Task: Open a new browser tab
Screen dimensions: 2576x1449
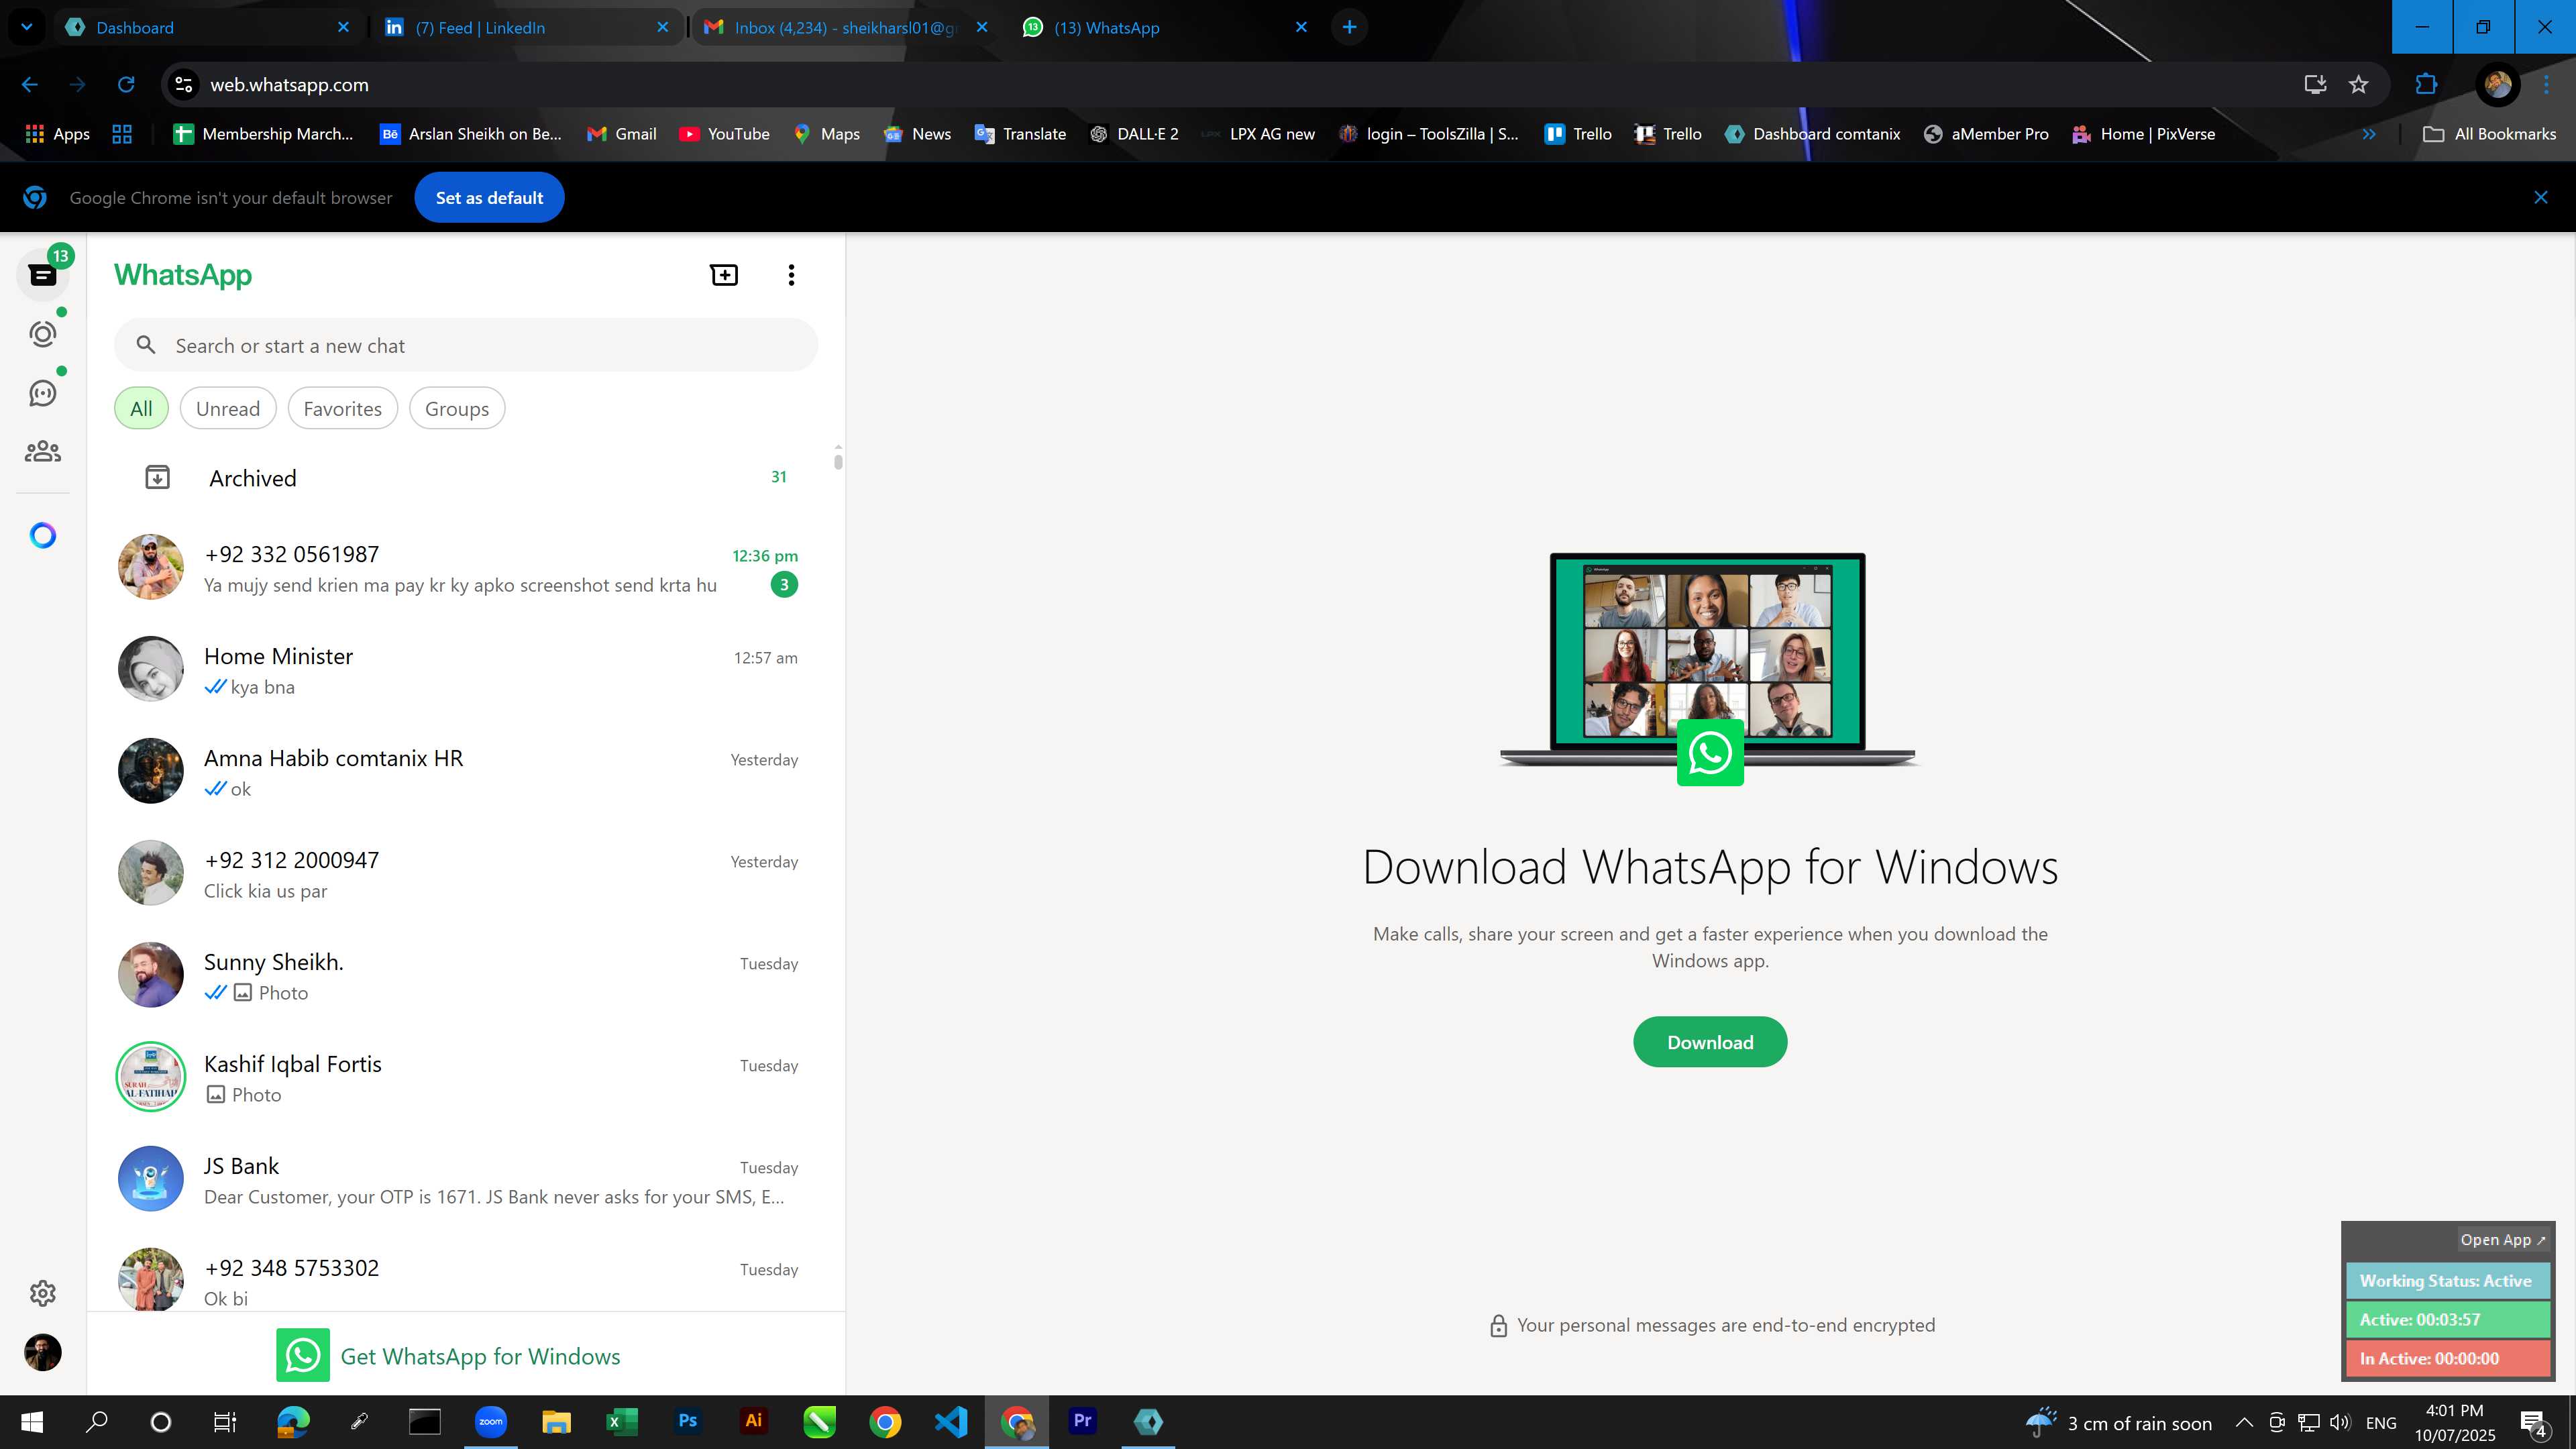Action: tap(1349, 27)
